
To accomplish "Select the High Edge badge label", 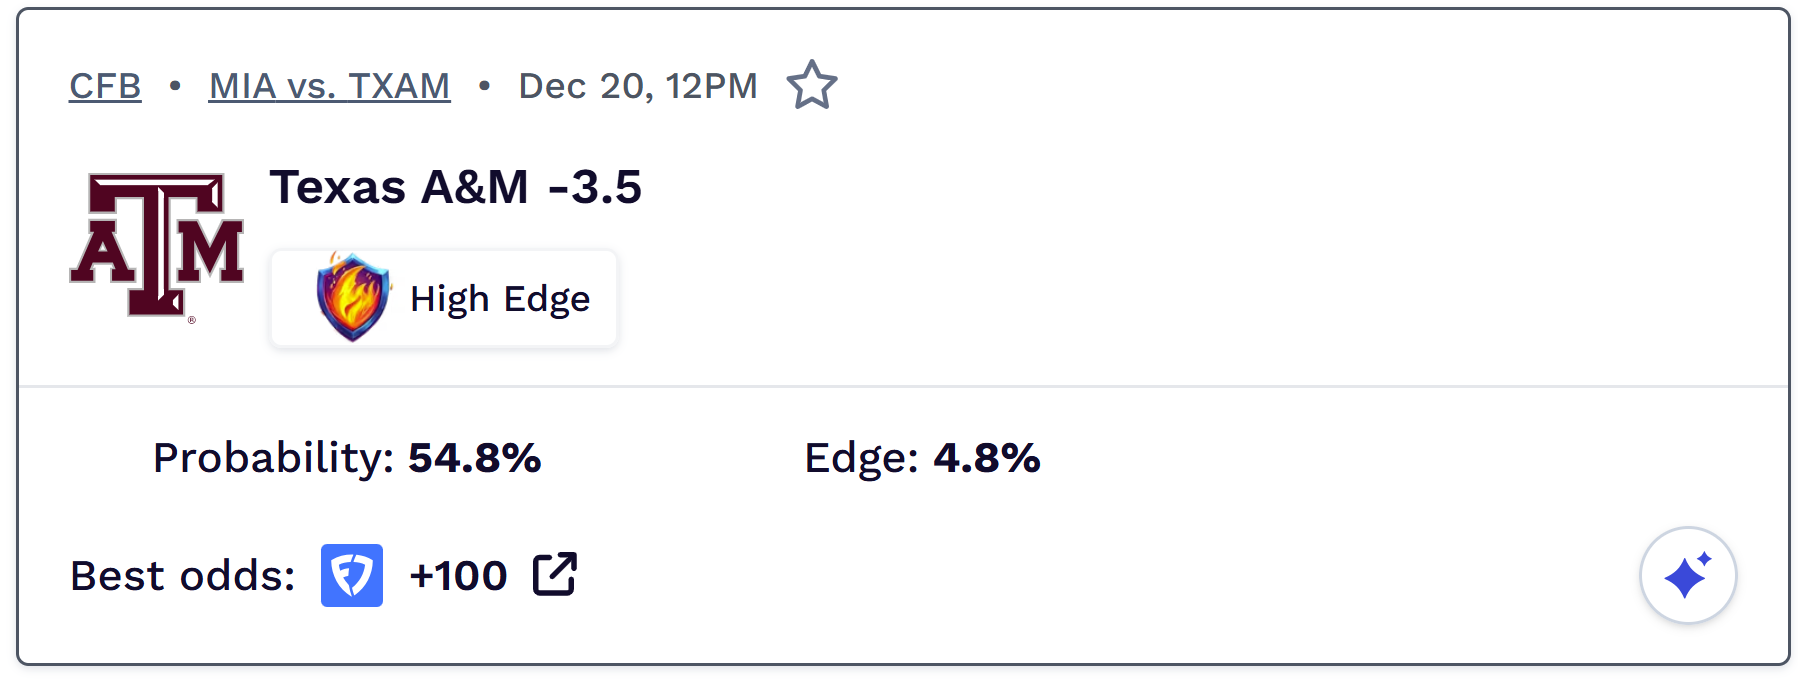I will [500, 299].
